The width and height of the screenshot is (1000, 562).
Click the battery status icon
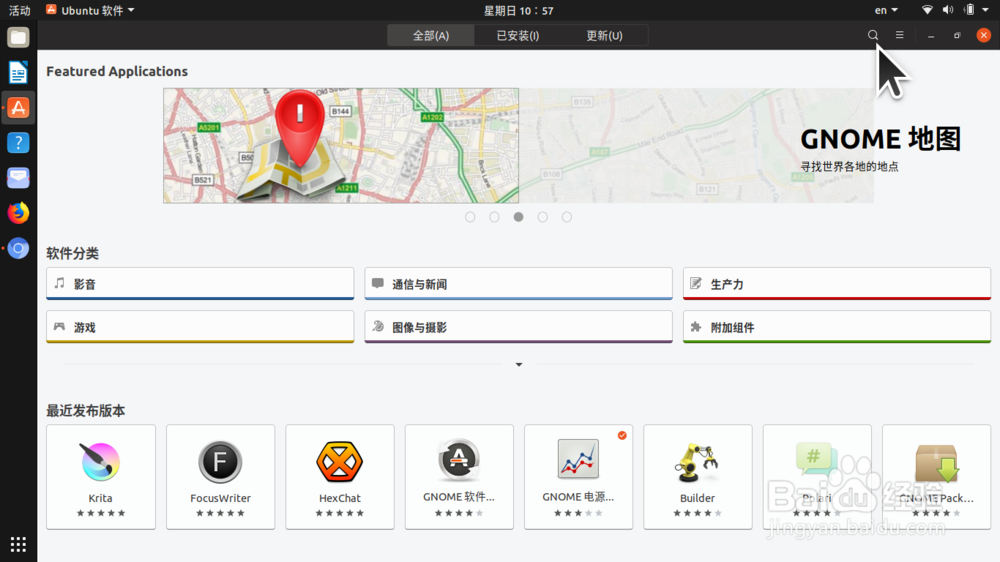pyautogui.click(x=969, y=10)
